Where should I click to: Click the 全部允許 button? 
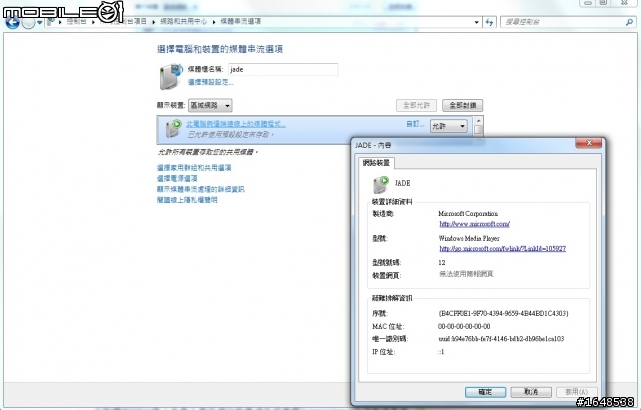click(416, 105)
